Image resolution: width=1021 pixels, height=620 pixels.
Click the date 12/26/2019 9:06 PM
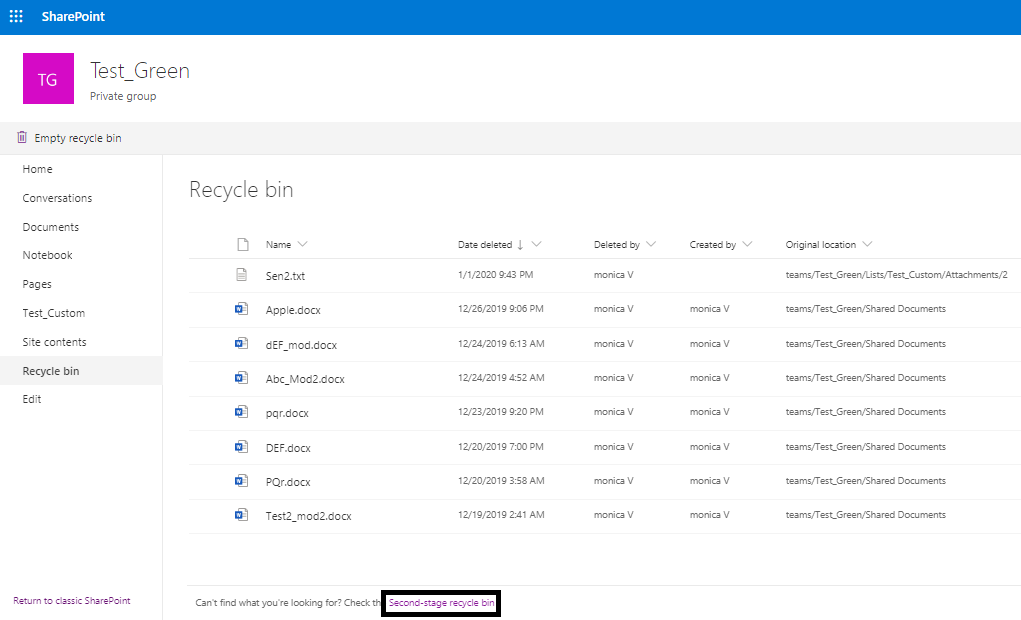501,309
